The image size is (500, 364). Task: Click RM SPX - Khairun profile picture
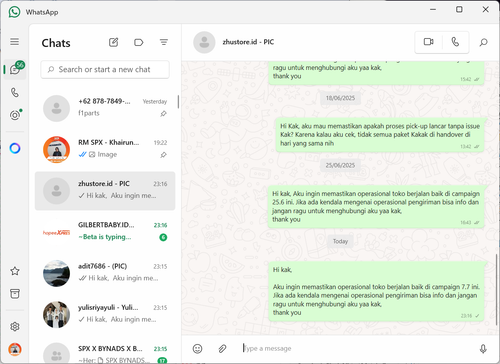coord(56,150)
